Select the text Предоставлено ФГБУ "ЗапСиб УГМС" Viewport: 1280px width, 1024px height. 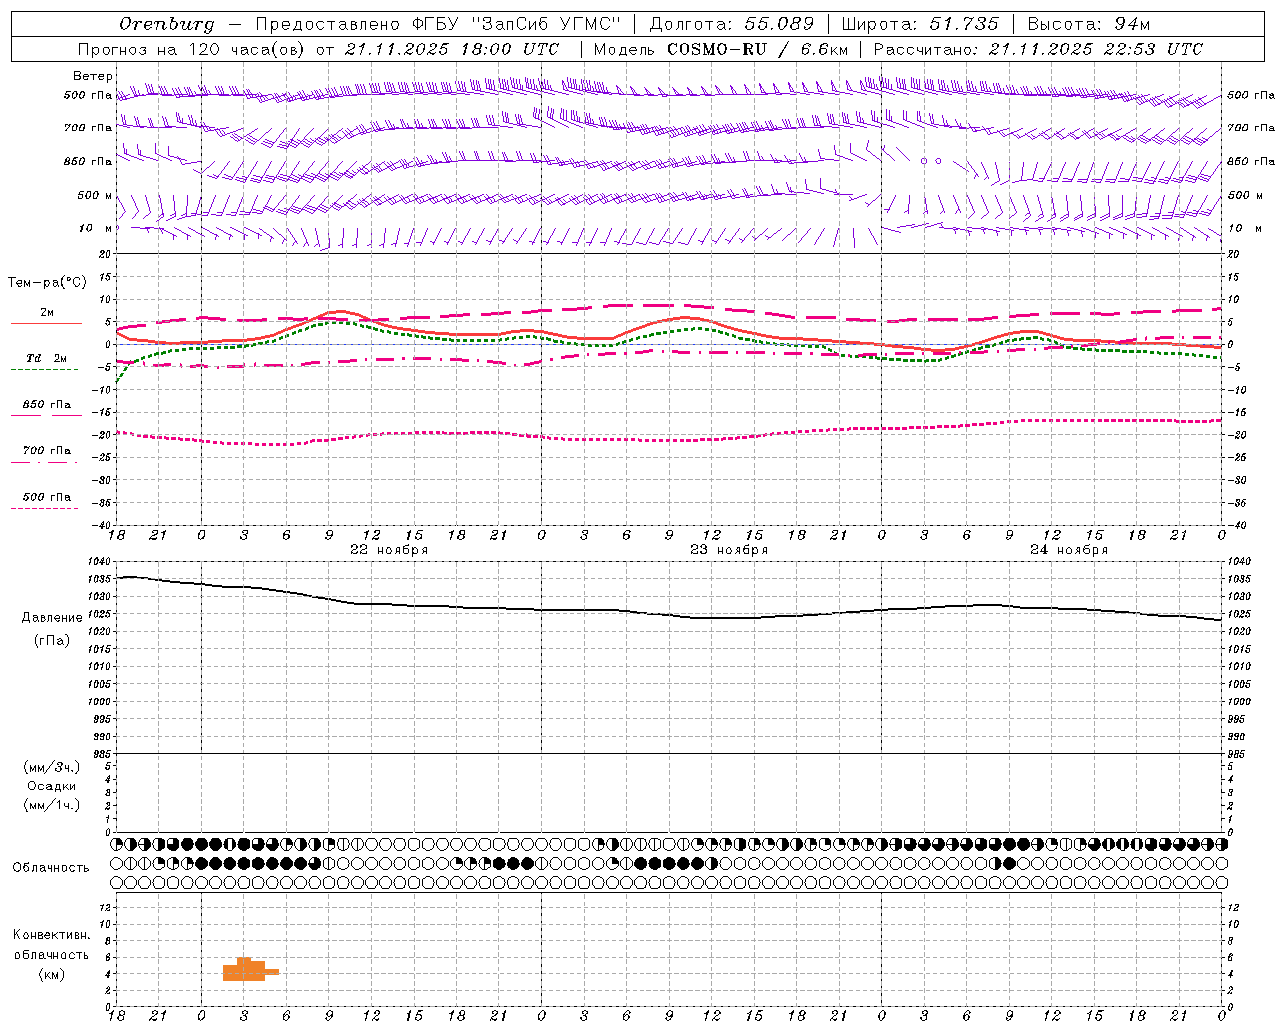[438, 24]
